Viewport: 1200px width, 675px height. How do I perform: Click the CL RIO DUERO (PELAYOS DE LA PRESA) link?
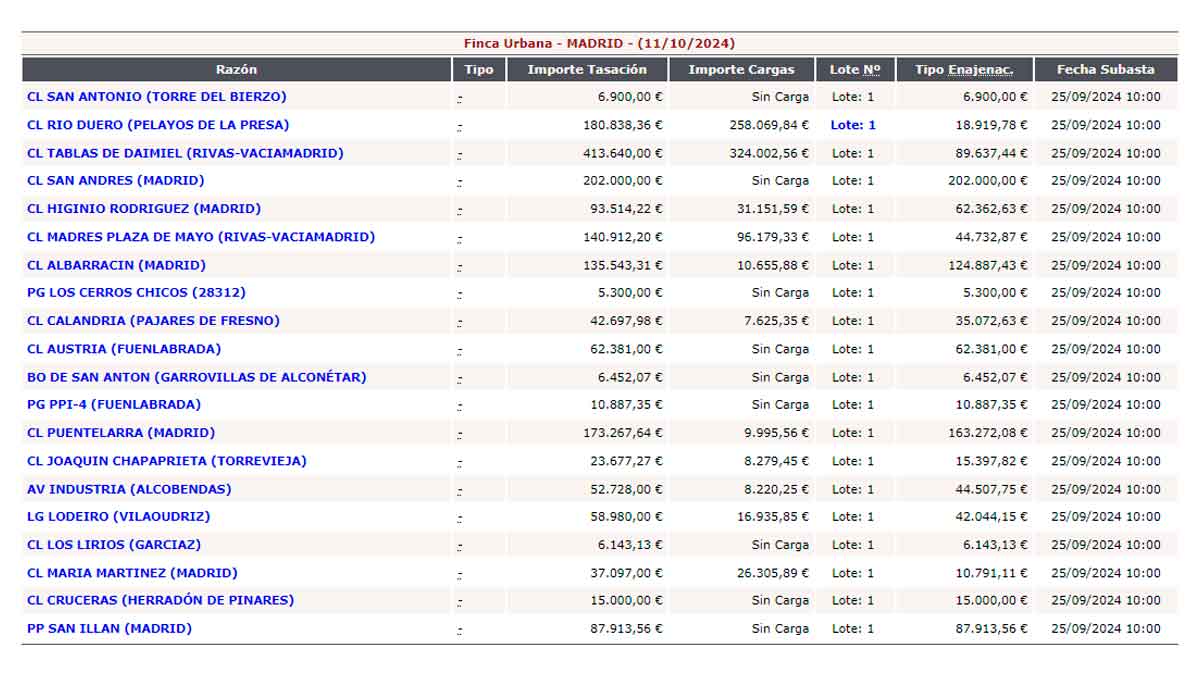click(158, 125)
